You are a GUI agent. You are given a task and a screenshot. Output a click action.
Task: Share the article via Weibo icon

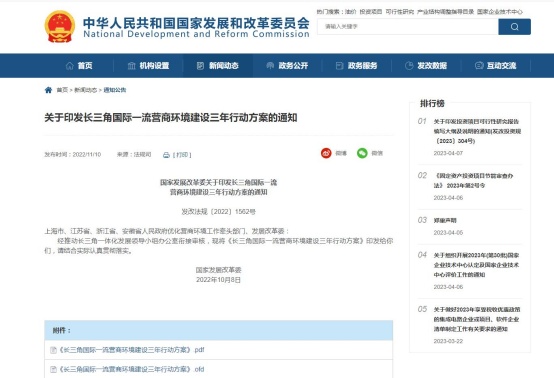(326, 153)
